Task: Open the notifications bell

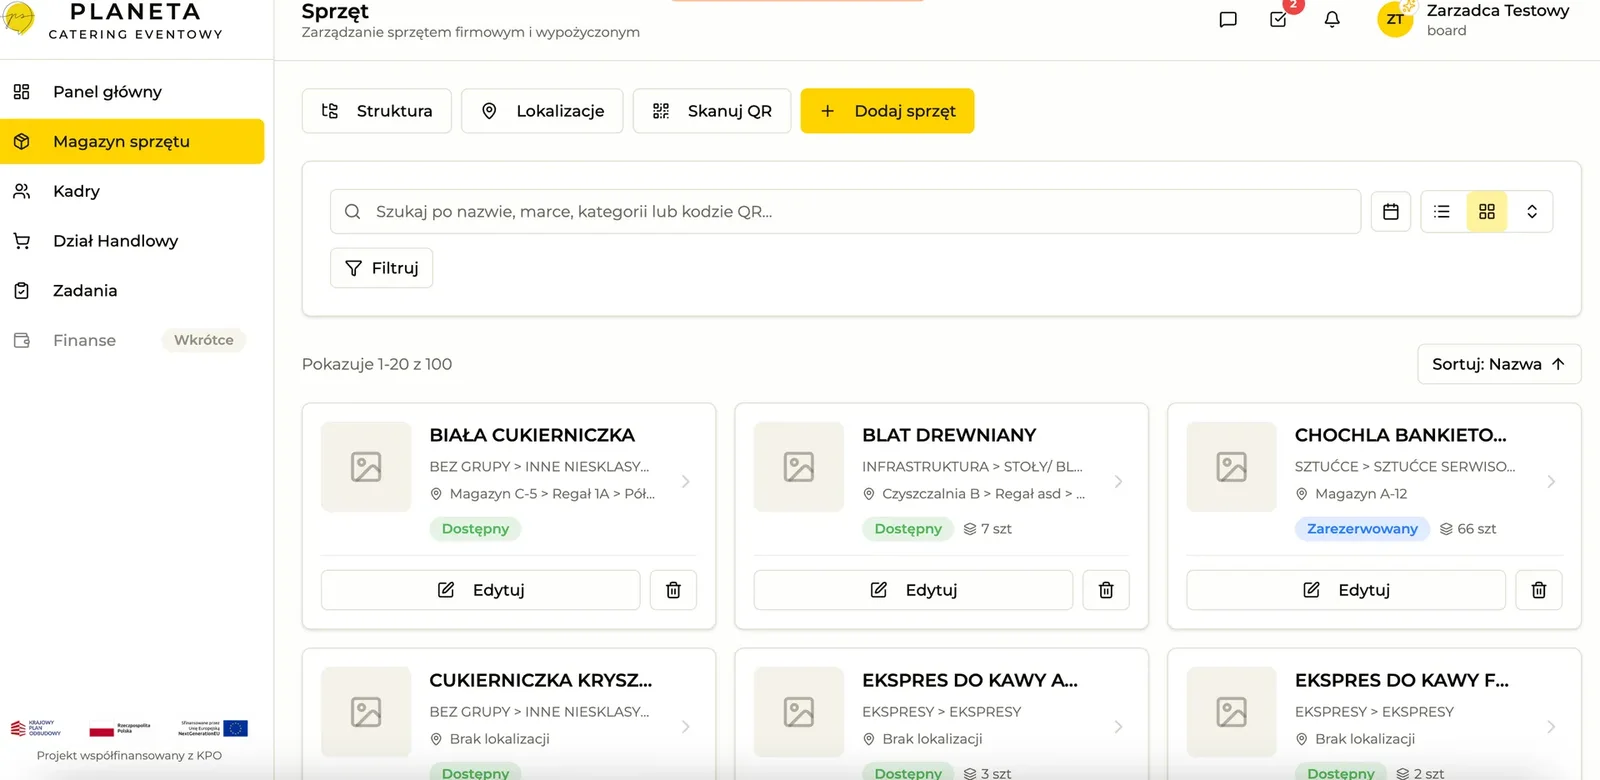Action: point(1332,19)
